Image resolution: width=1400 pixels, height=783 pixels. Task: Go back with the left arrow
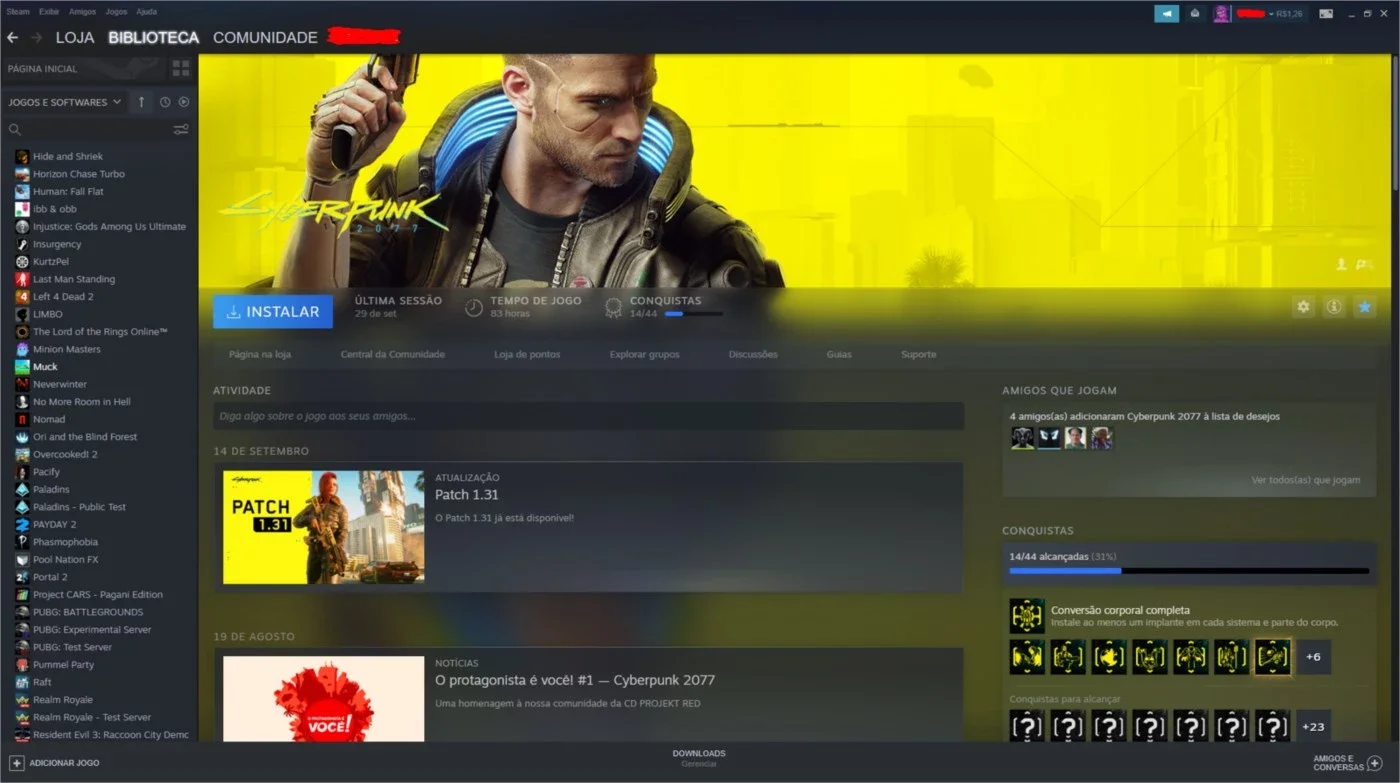pos(13,37)
